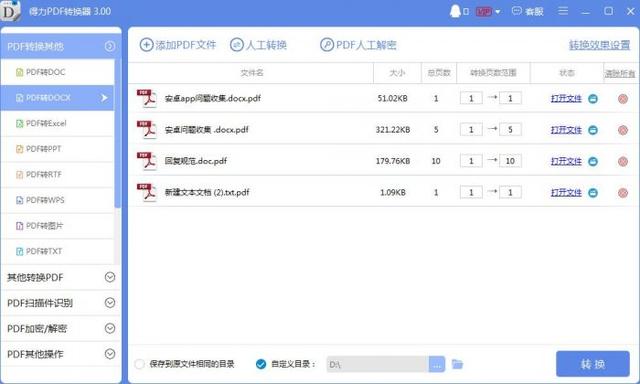Select save to original file directory radio
Screen dimensions: 640x384
140,364
